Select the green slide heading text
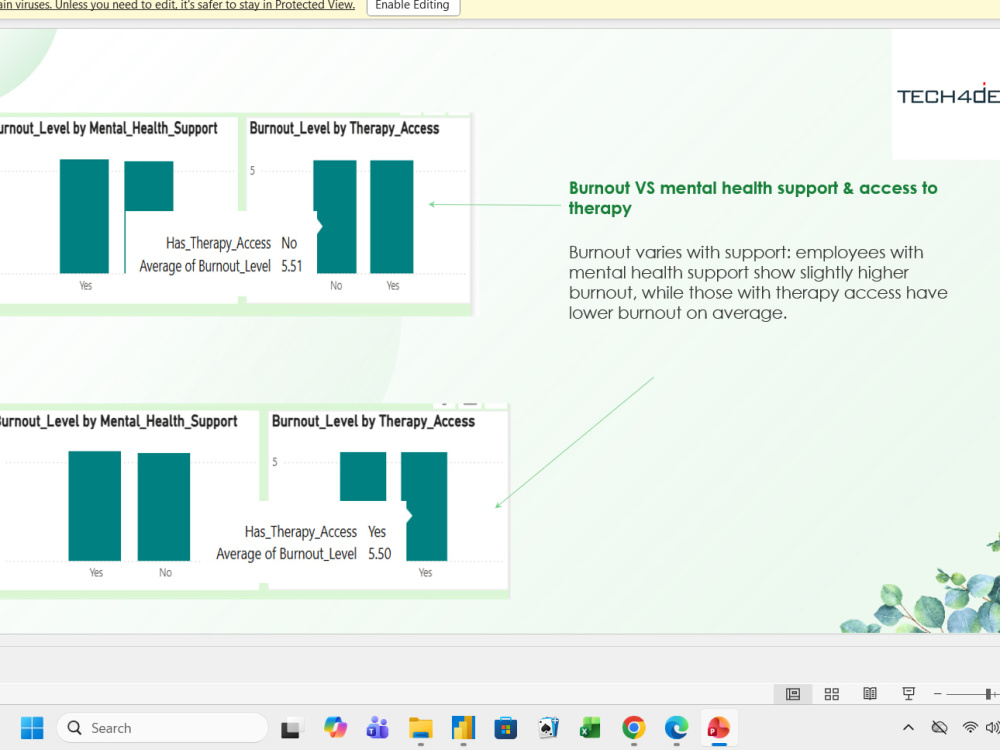Screen dimensions: 1000x750 [x=753, y=198]
